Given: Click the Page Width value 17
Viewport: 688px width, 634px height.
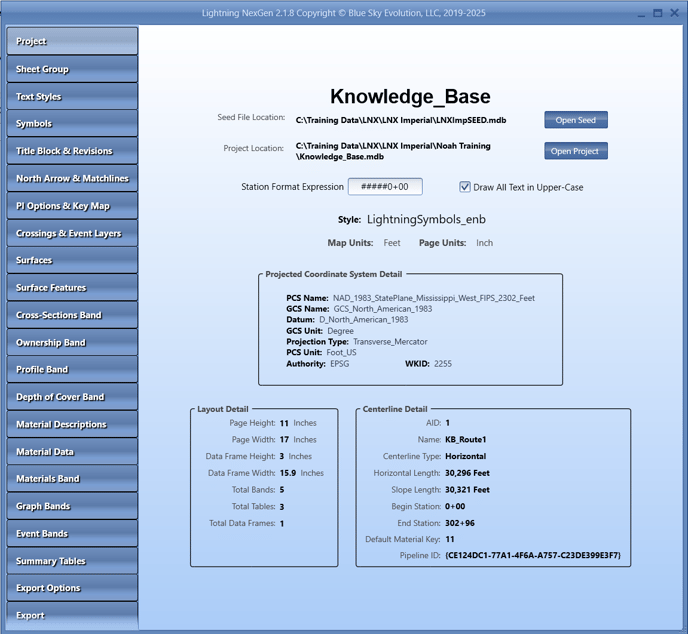Looking at the screenshot, I should click(x=284, y=440).
